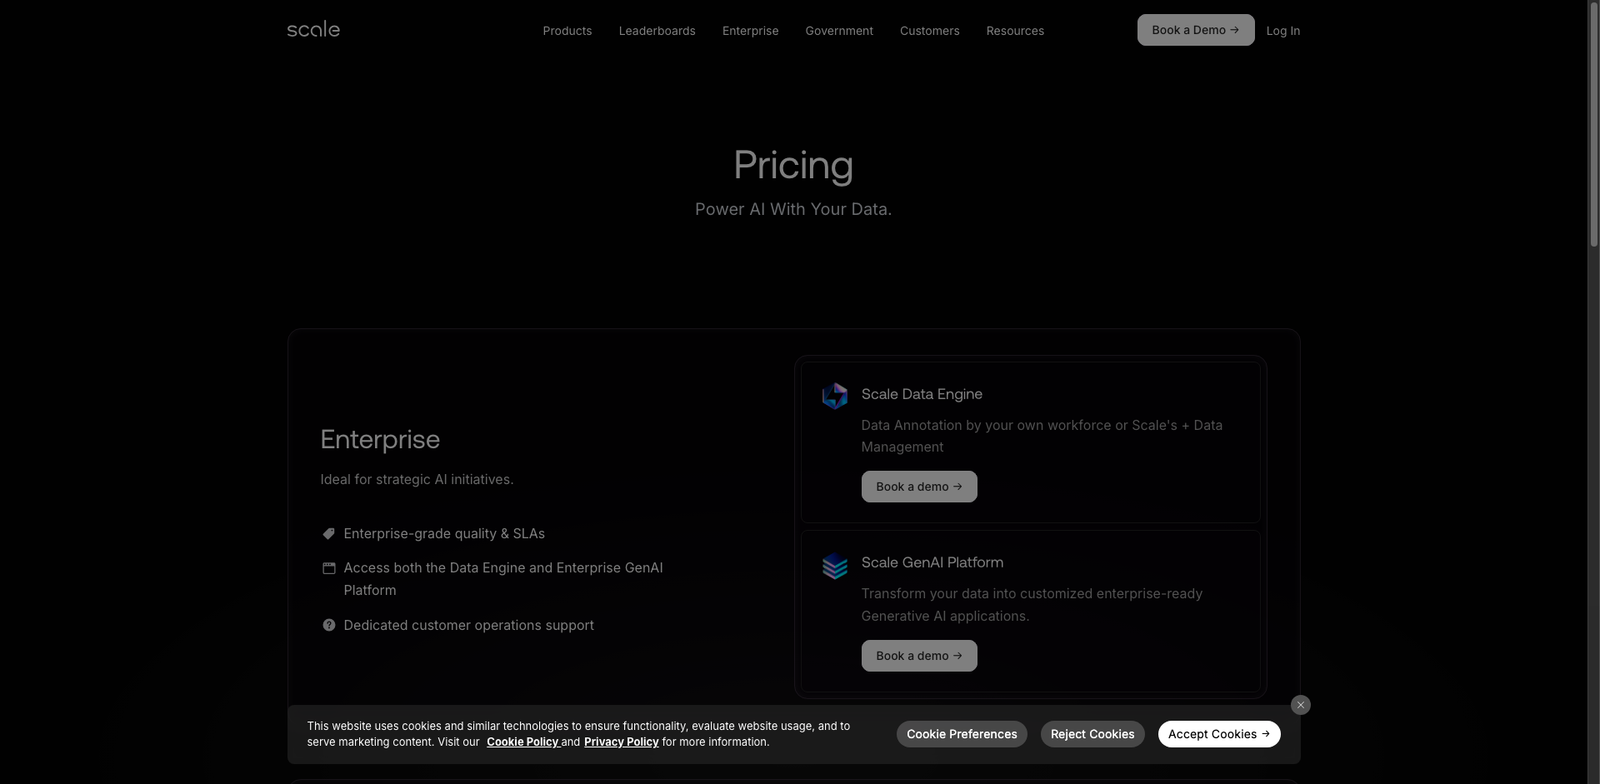This screenshot has width=1600, height=784.
Task: Open the Privacy Policy link
Action: pyautogui.click(x=621, y=742)
